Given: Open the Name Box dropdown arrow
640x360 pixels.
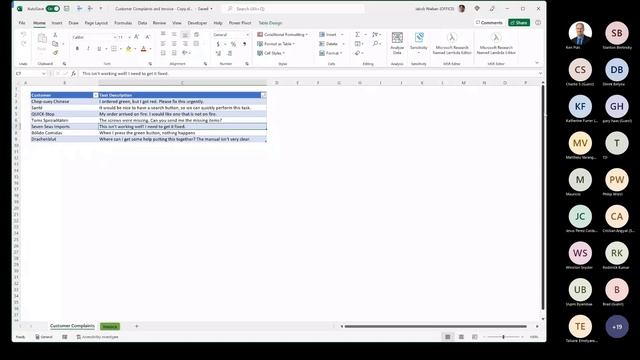Looking at the screenshot, I should [x=44, y=73].
